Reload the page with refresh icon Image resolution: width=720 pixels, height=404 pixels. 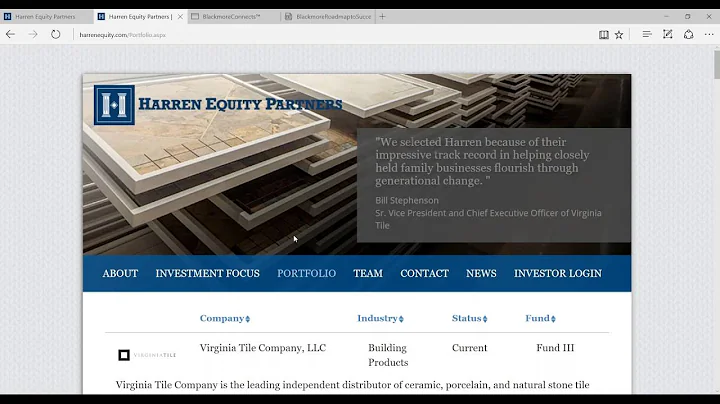point(56,34)
